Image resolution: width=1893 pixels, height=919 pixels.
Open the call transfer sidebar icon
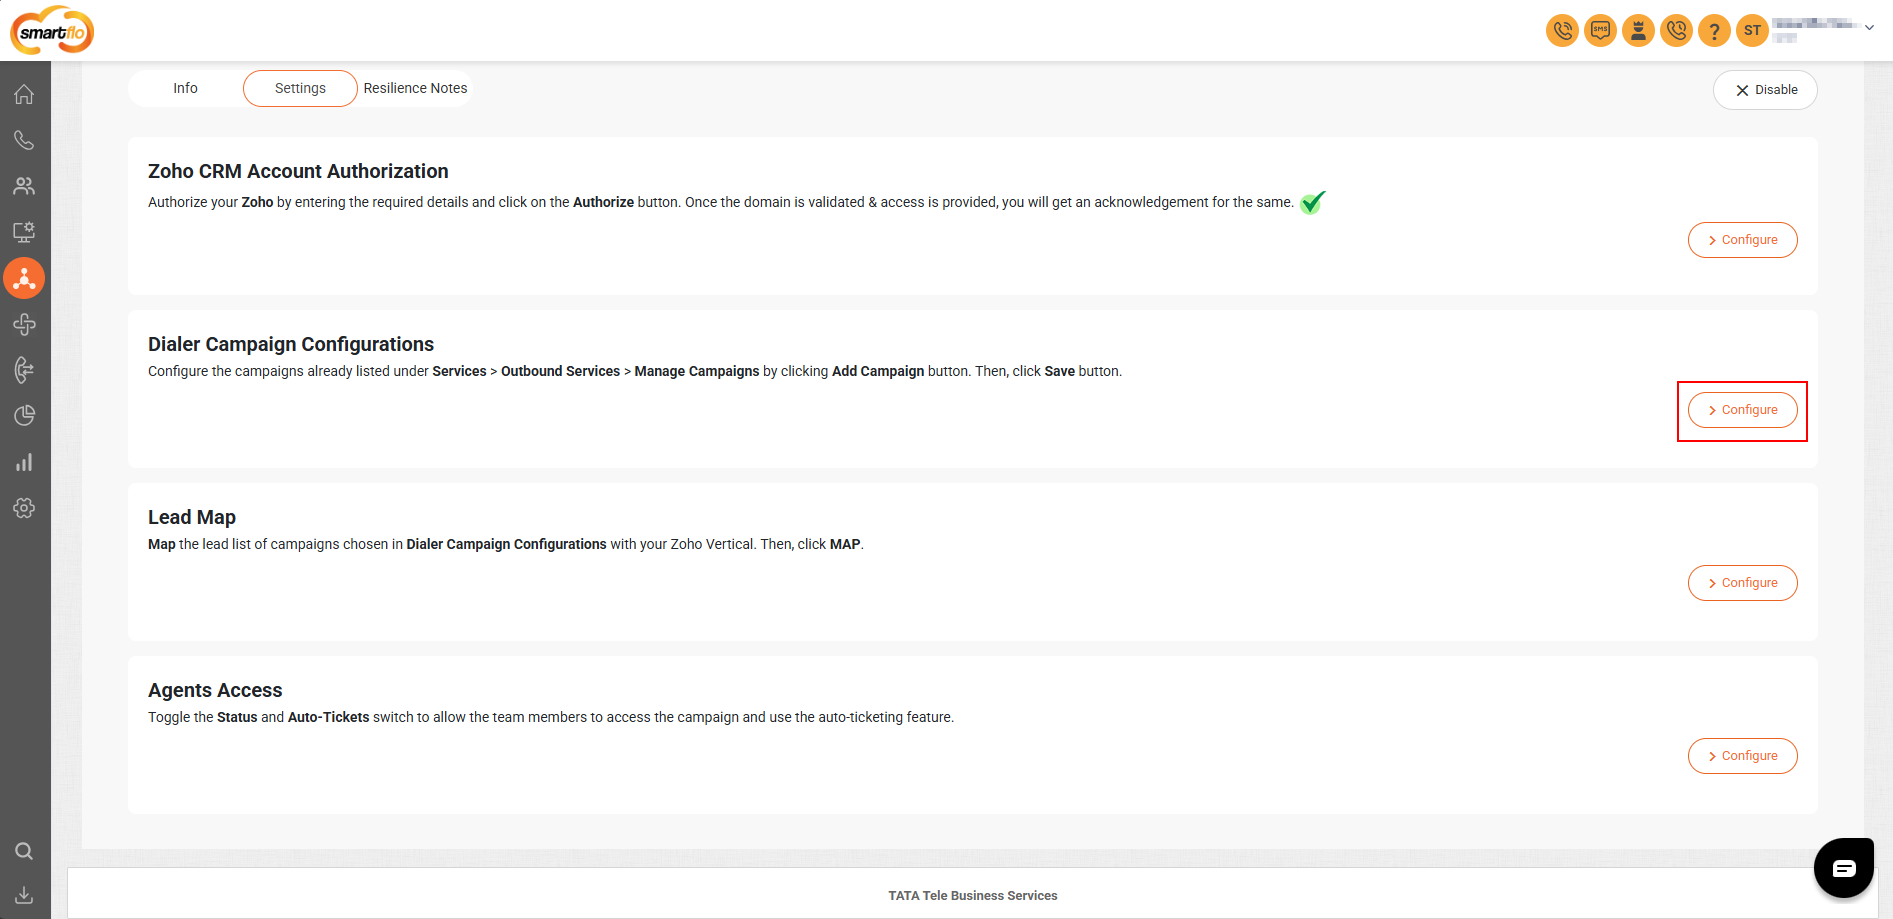click(24, 370)
